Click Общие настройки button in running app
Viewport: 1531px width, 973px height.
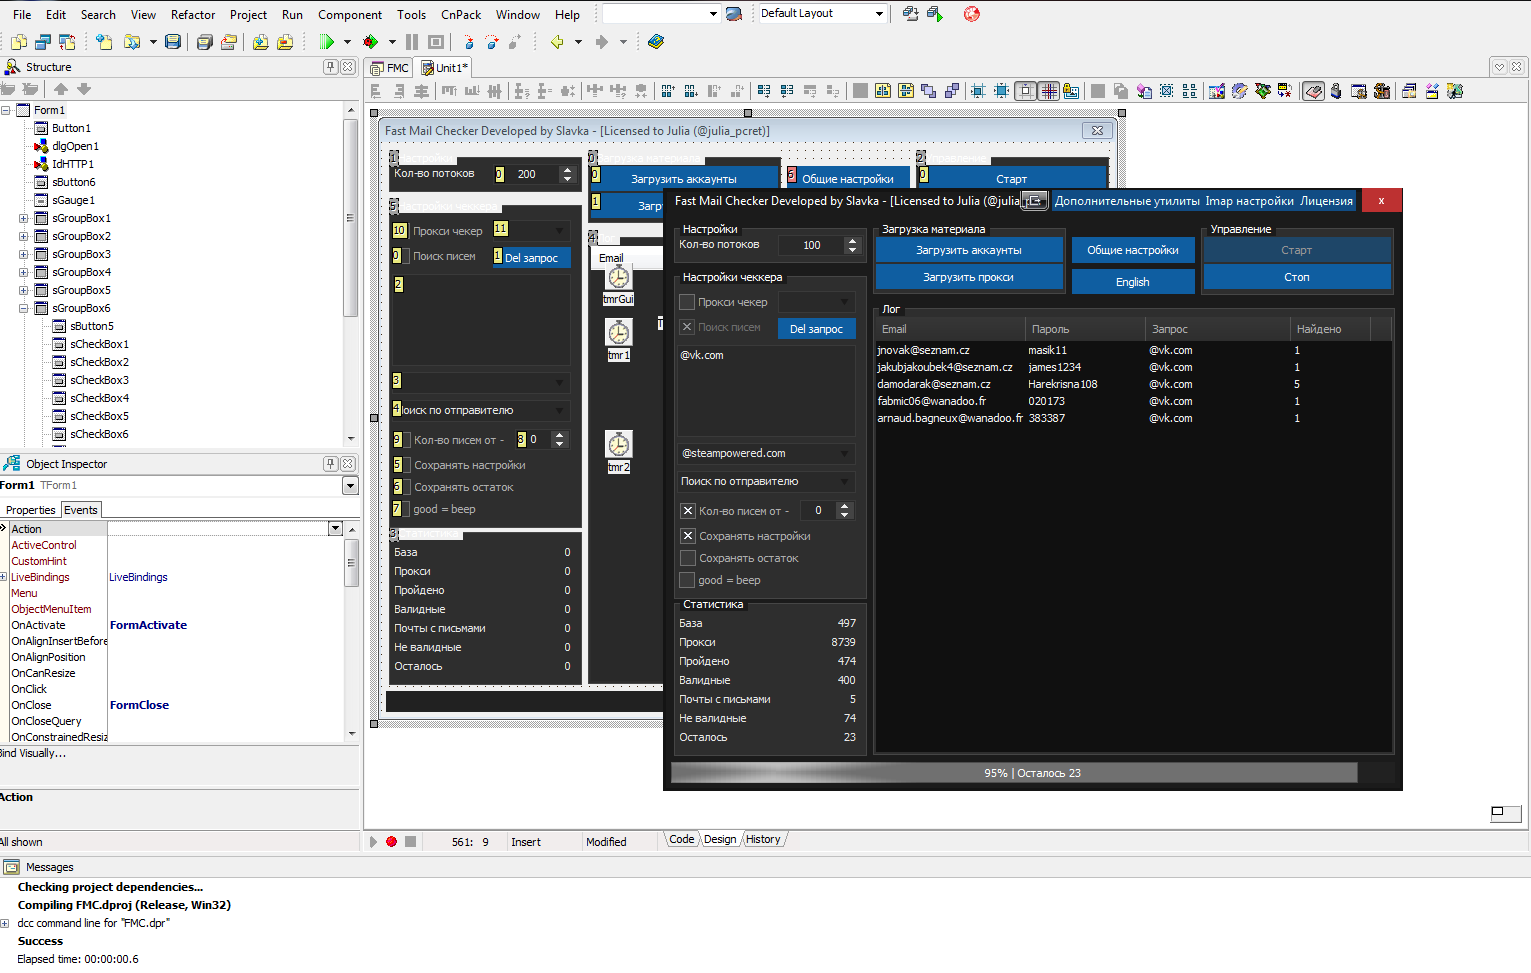[1133, 250]
